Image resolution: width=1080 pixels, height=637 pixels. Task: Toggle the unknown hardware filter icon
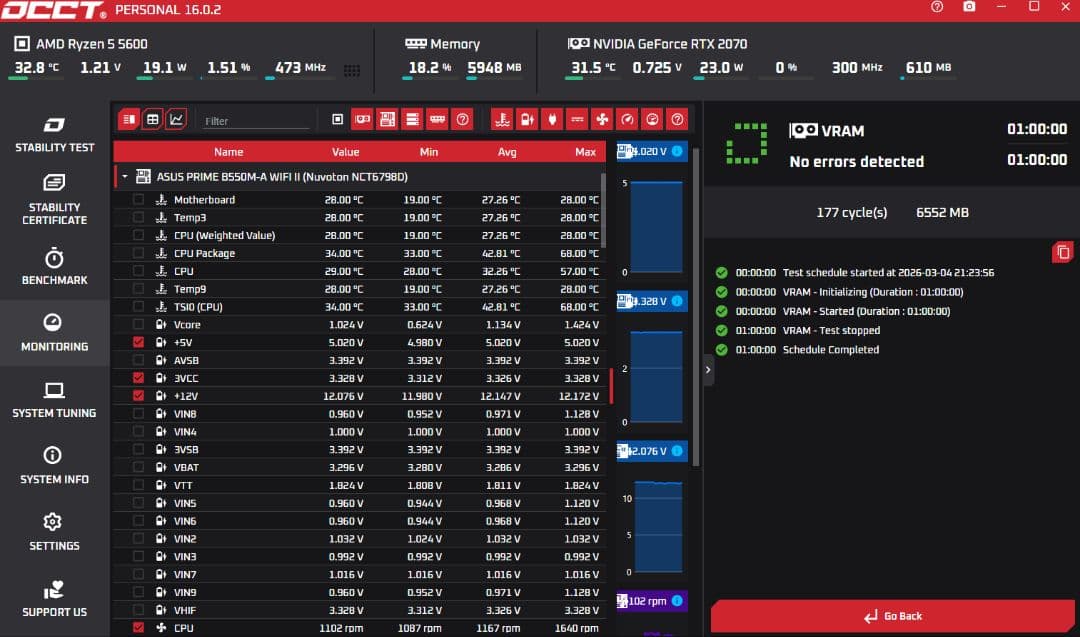(x=463, y=120)
